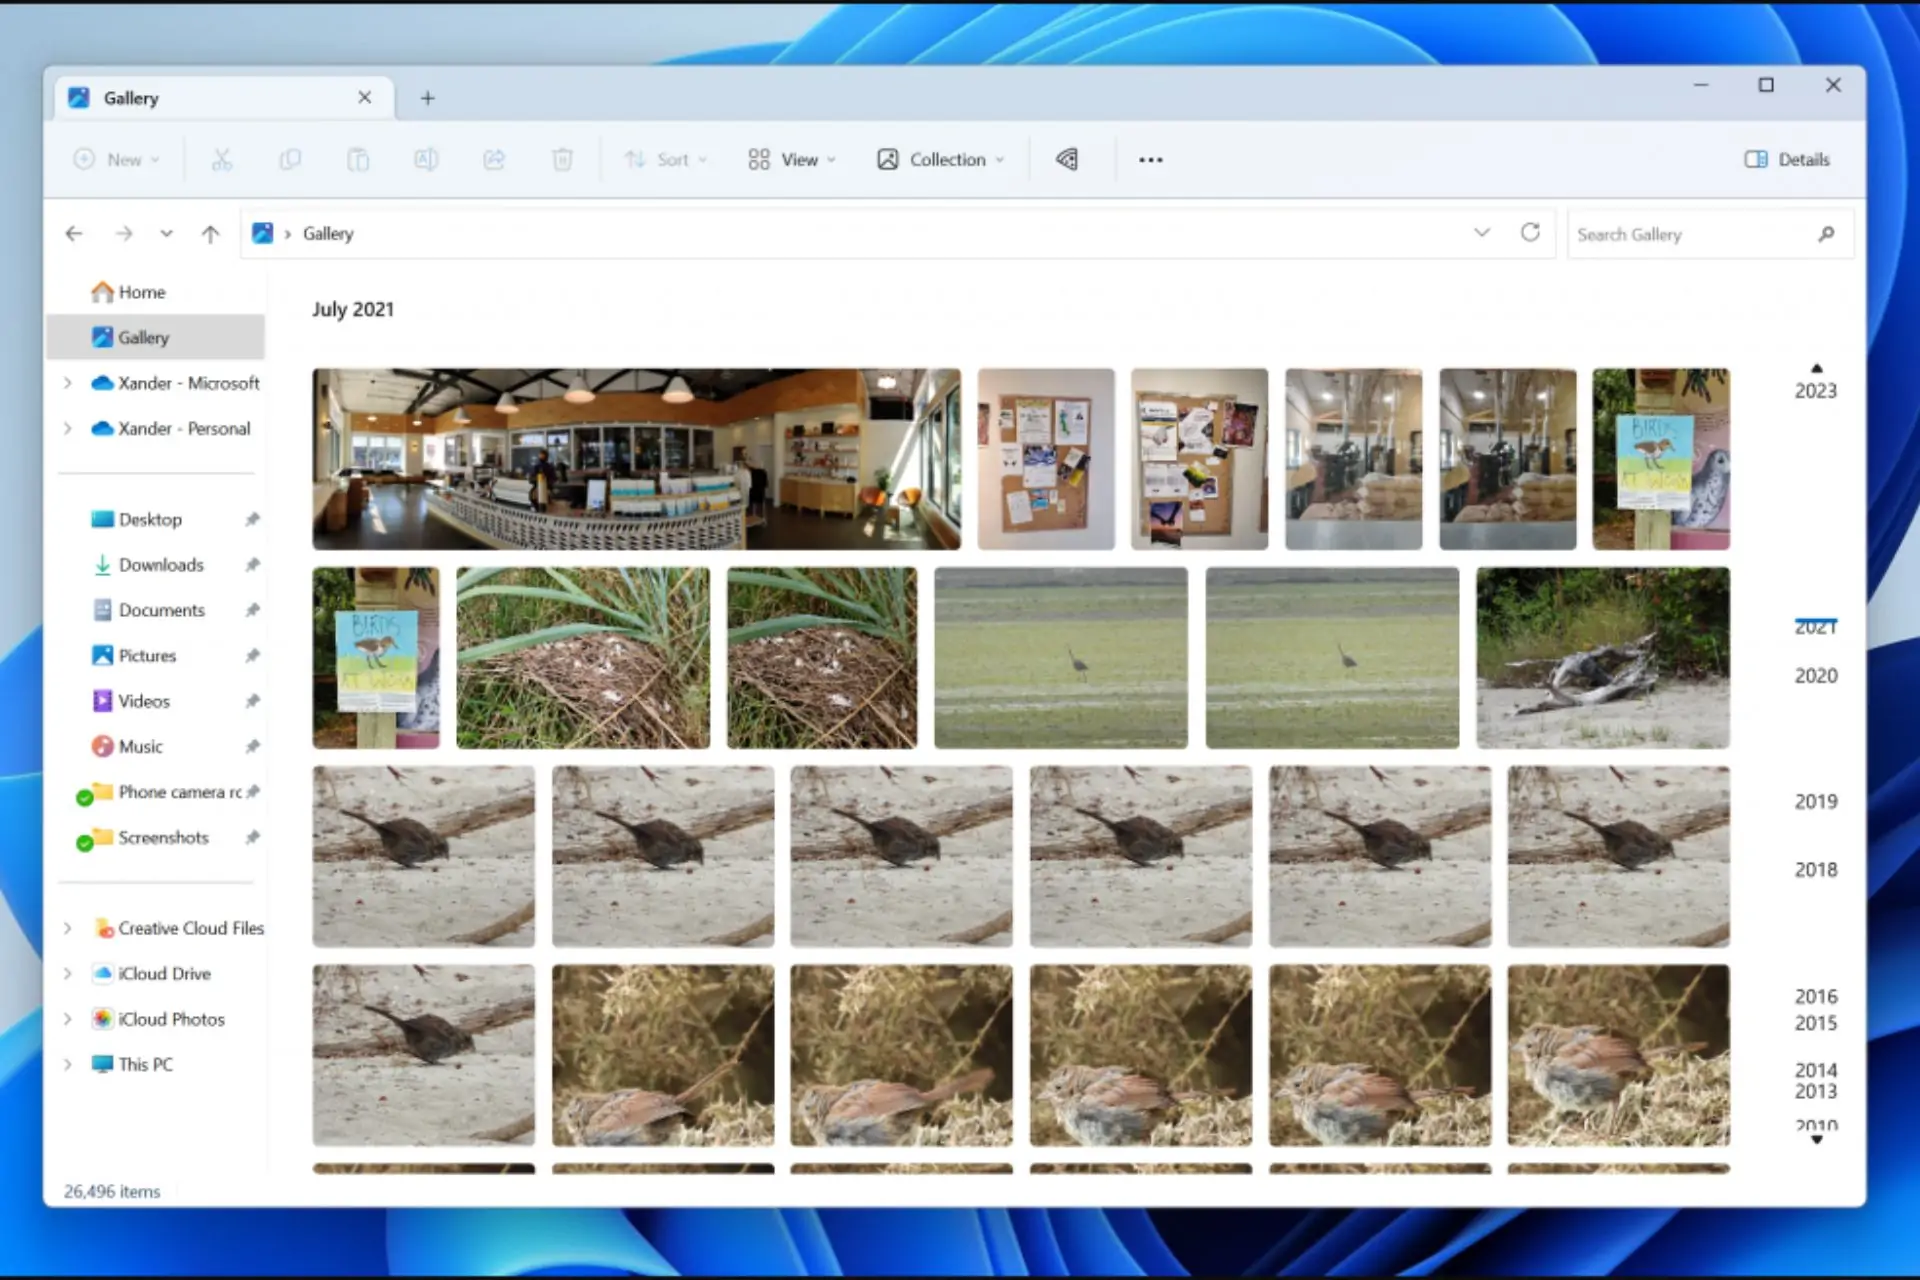Click the Copy icon in toolbar
The width and height of the screenshot is (1920, 1280).
(x=289, y=159)
